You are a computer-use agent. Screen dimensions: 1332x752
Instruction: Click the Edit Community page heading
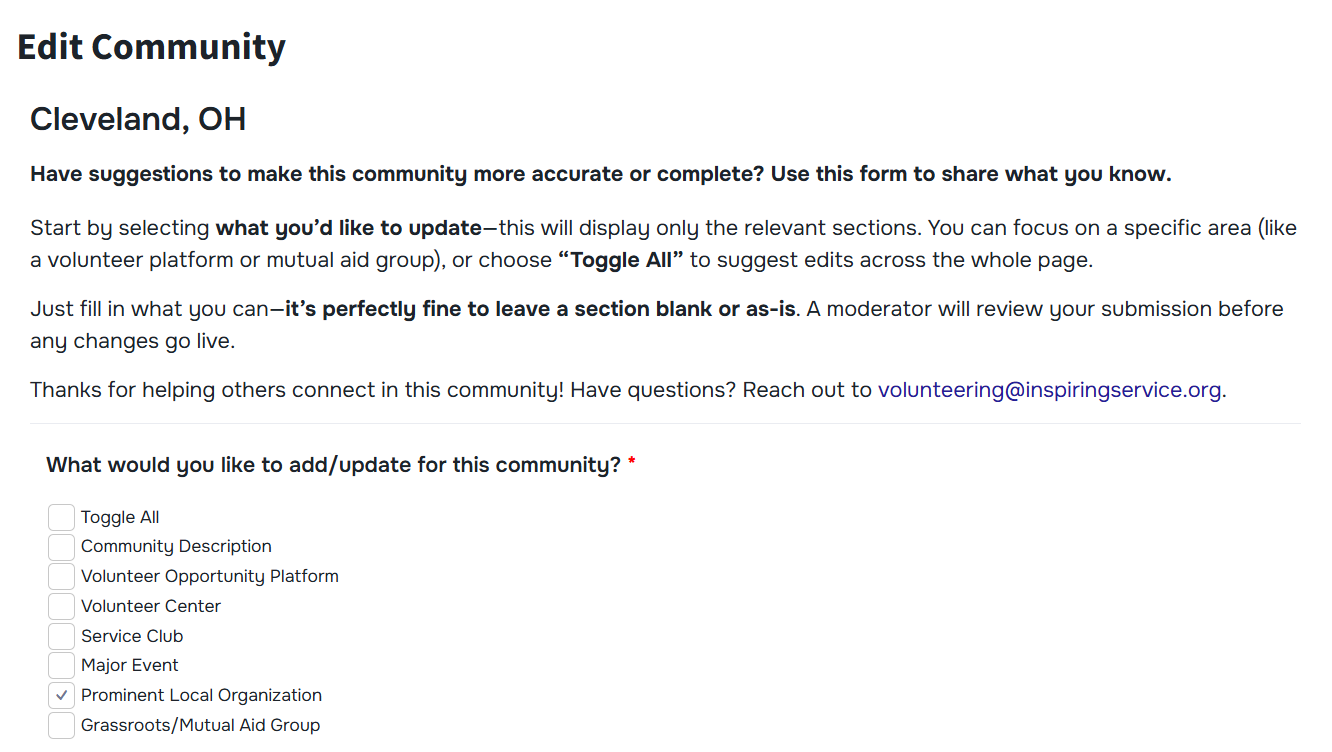[x=152, y=47]
